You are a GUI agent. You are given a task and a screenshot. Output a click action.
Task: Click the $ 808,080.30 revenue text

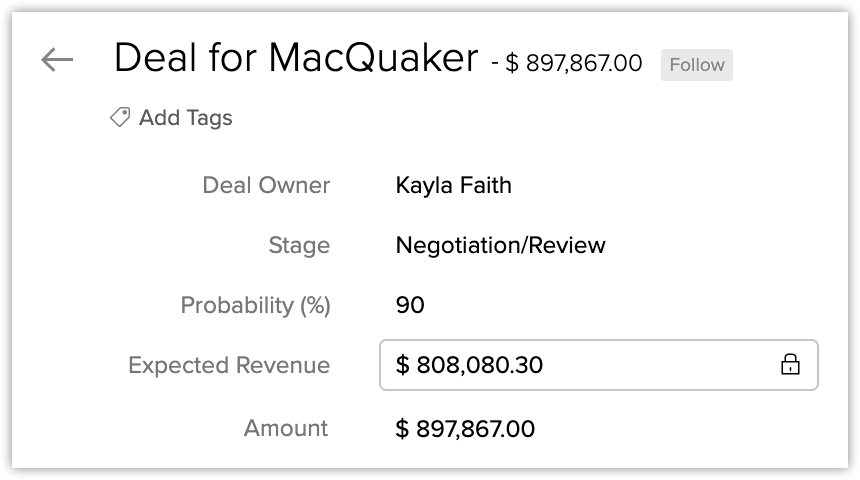(x=469, y=365)
